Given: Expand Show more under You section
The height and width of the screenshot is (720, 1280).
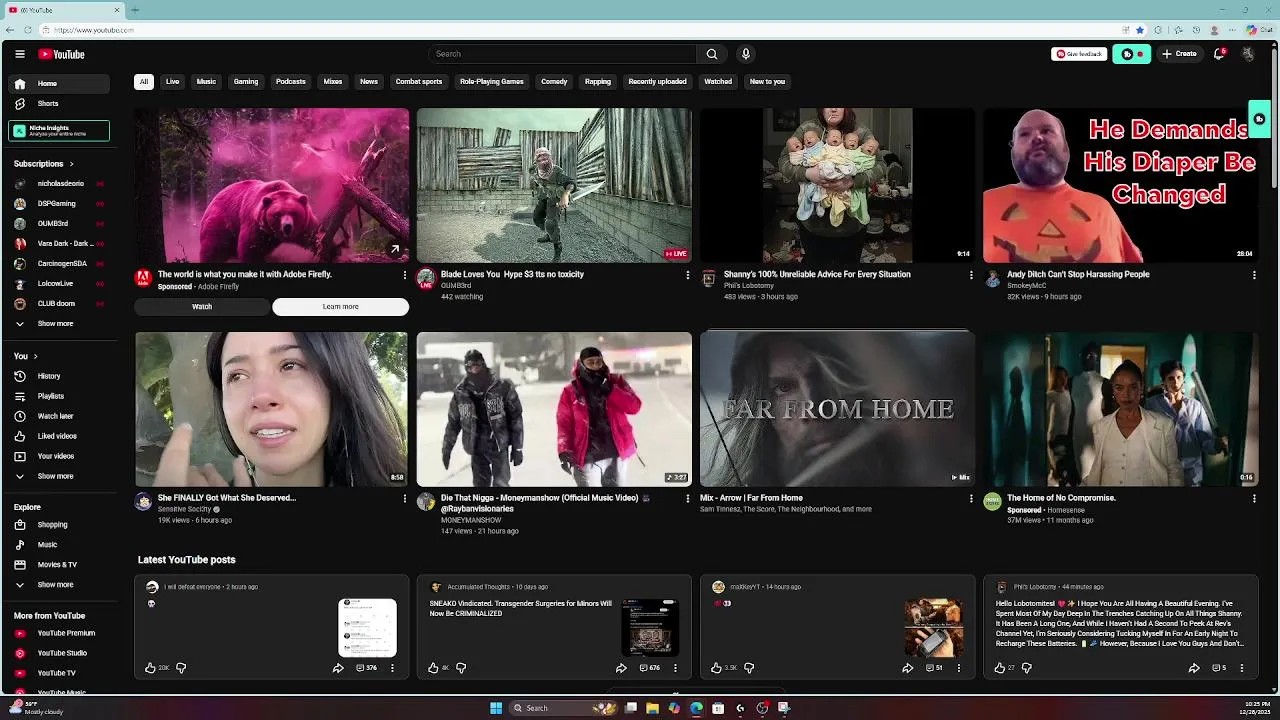Looking at the screenshot, I should click(x=60, y=476).
